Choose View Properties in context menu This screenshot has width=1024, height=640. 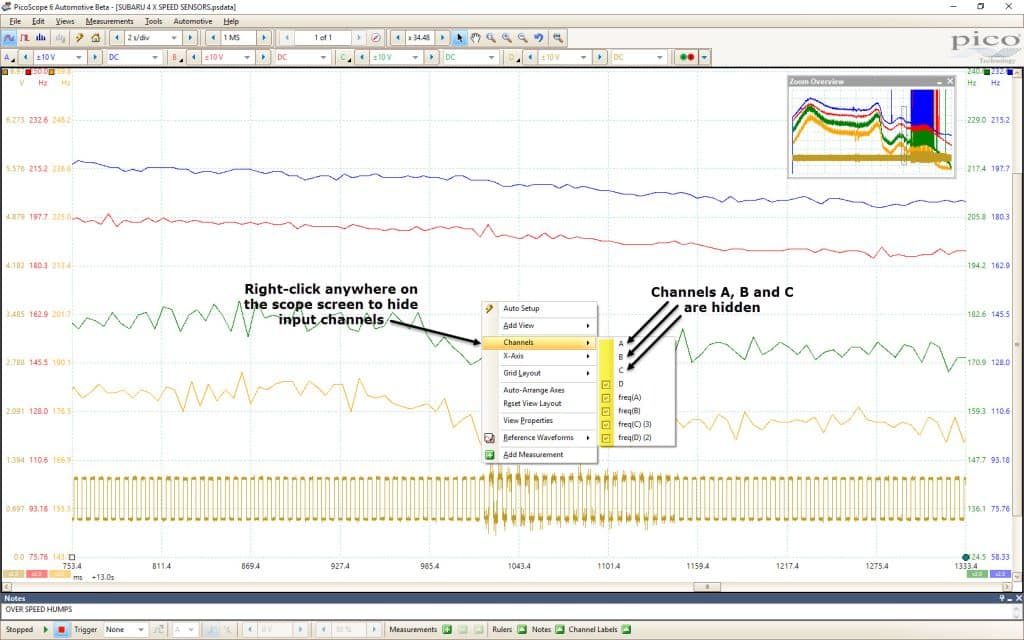point(539,421)
